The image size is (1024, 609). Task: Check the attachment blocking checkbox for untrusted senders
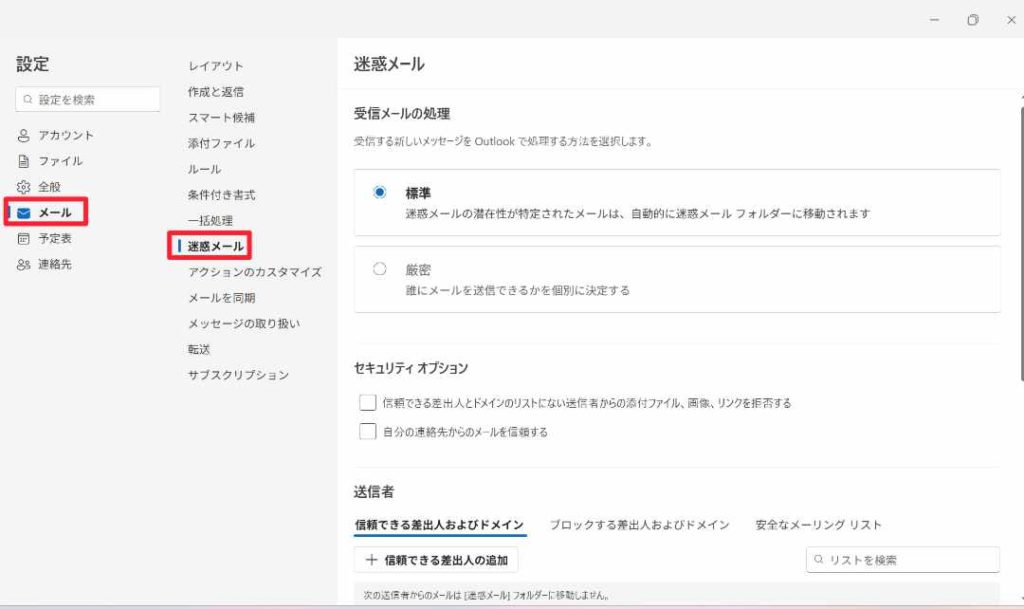coord(367,403)
